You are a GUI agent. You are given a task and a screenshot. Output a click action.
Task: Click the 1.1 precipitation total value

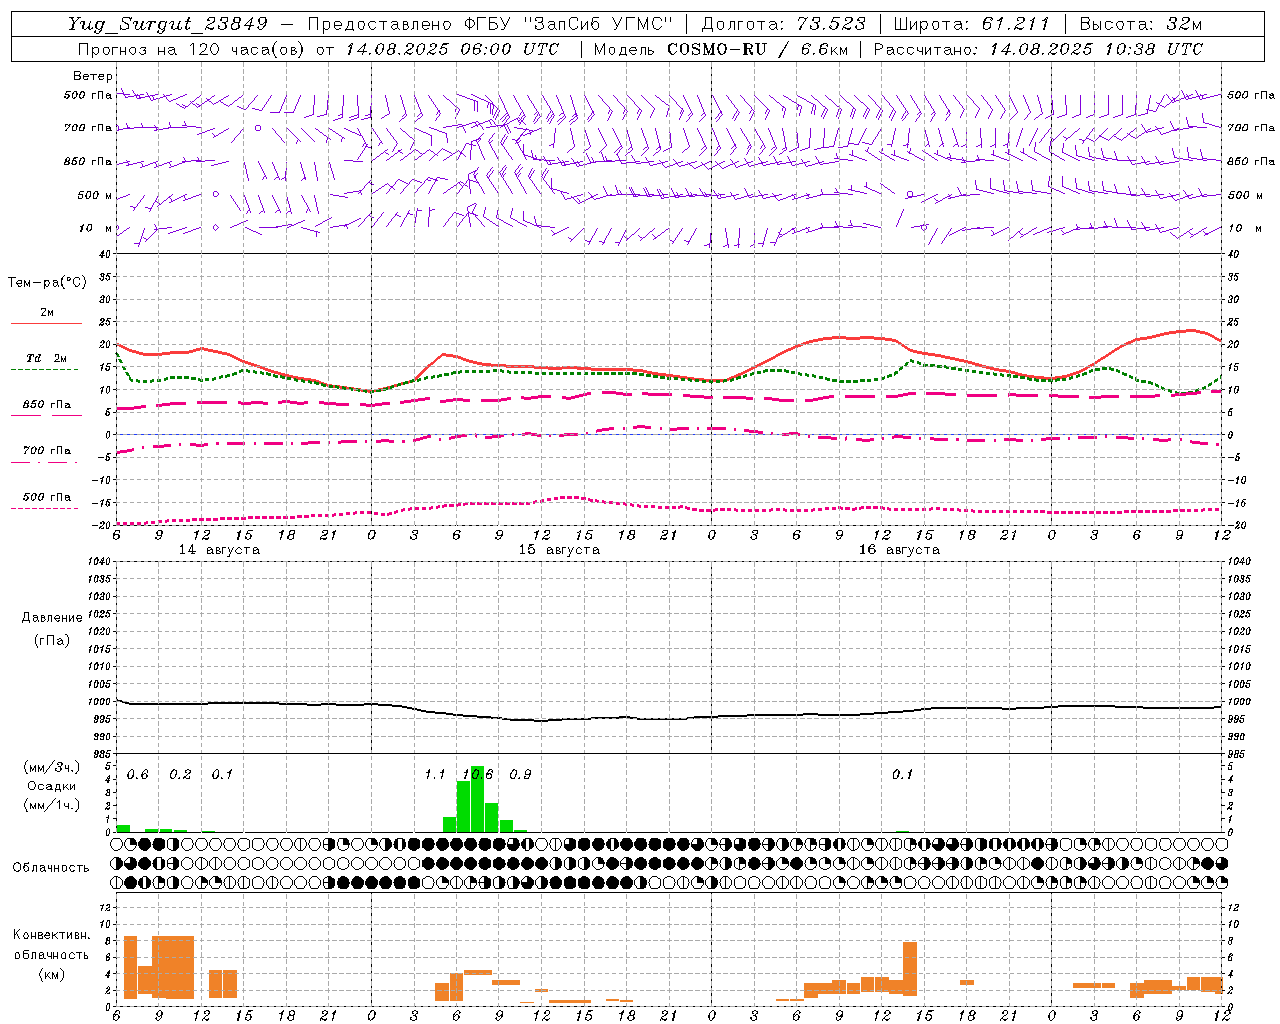(435, 775)
